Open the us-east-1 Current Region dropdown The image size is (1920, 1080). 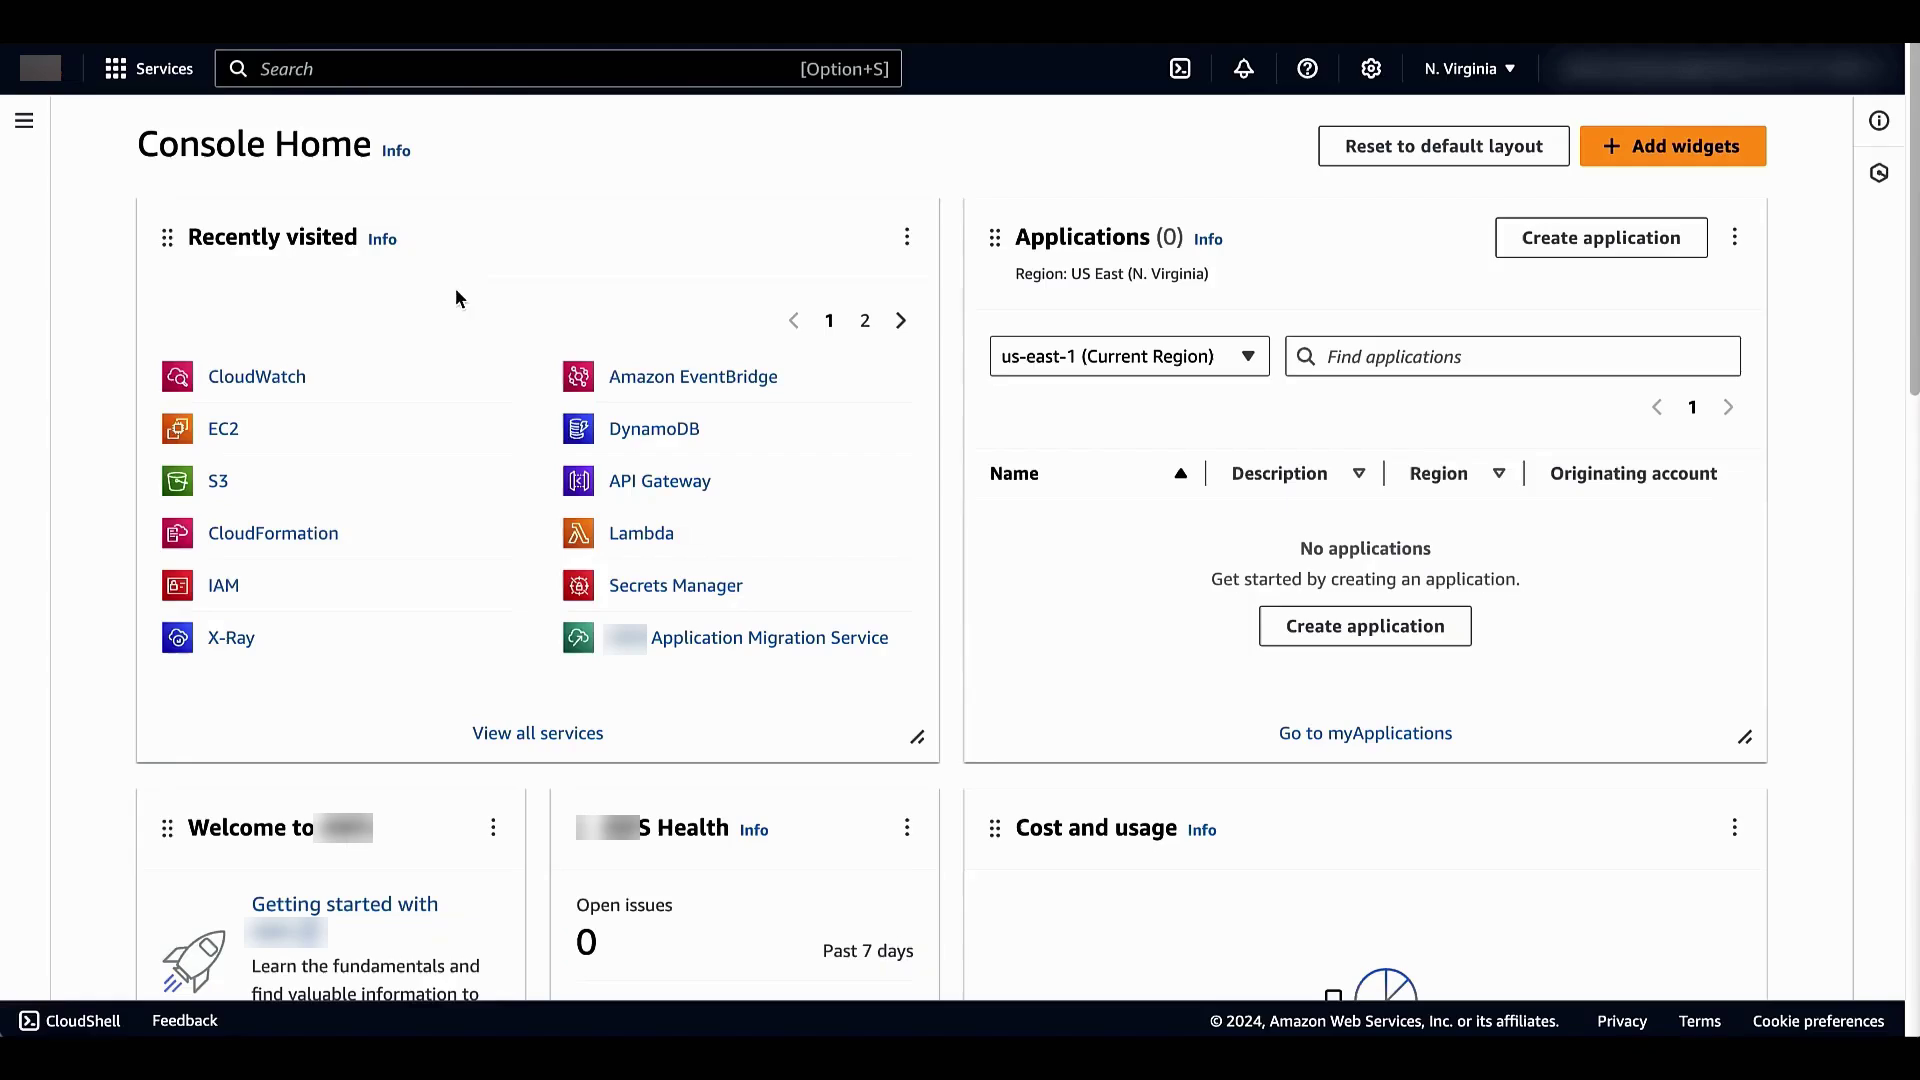[x=1129, y=357]
